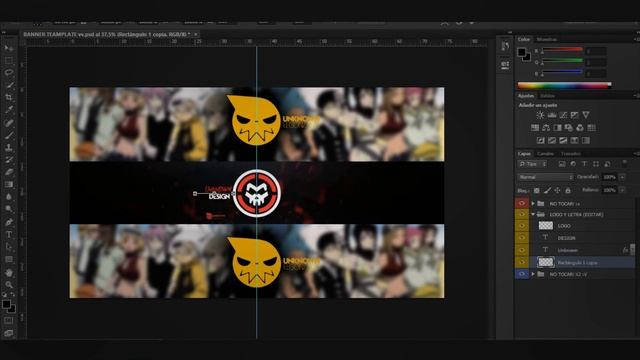This screenshot has width=640, height=360.
Task: Open the layer filter Tipo dropdown
Action: 532,164
